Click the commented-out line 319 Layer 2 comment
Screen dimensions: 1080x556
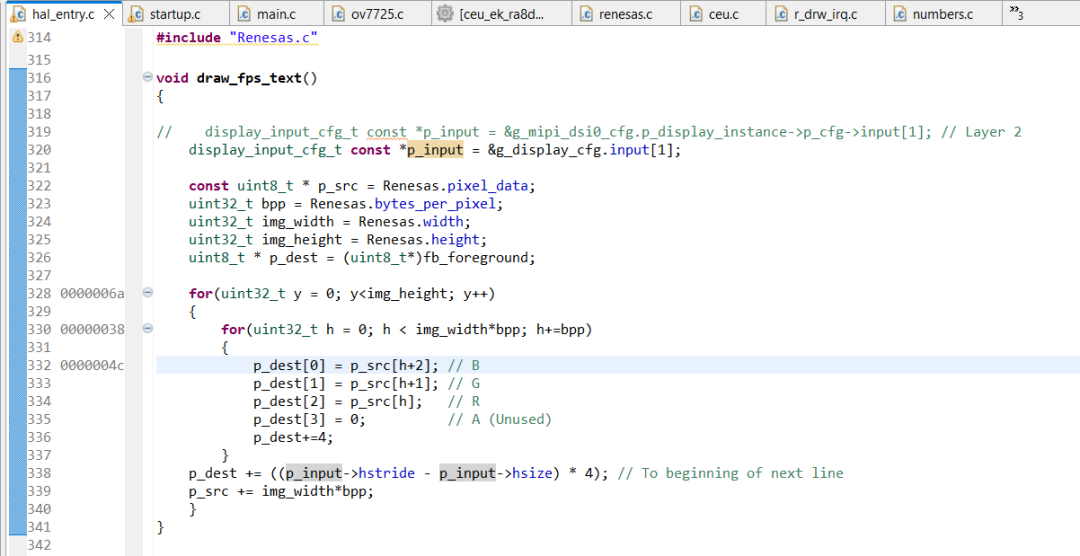[589, 132]
